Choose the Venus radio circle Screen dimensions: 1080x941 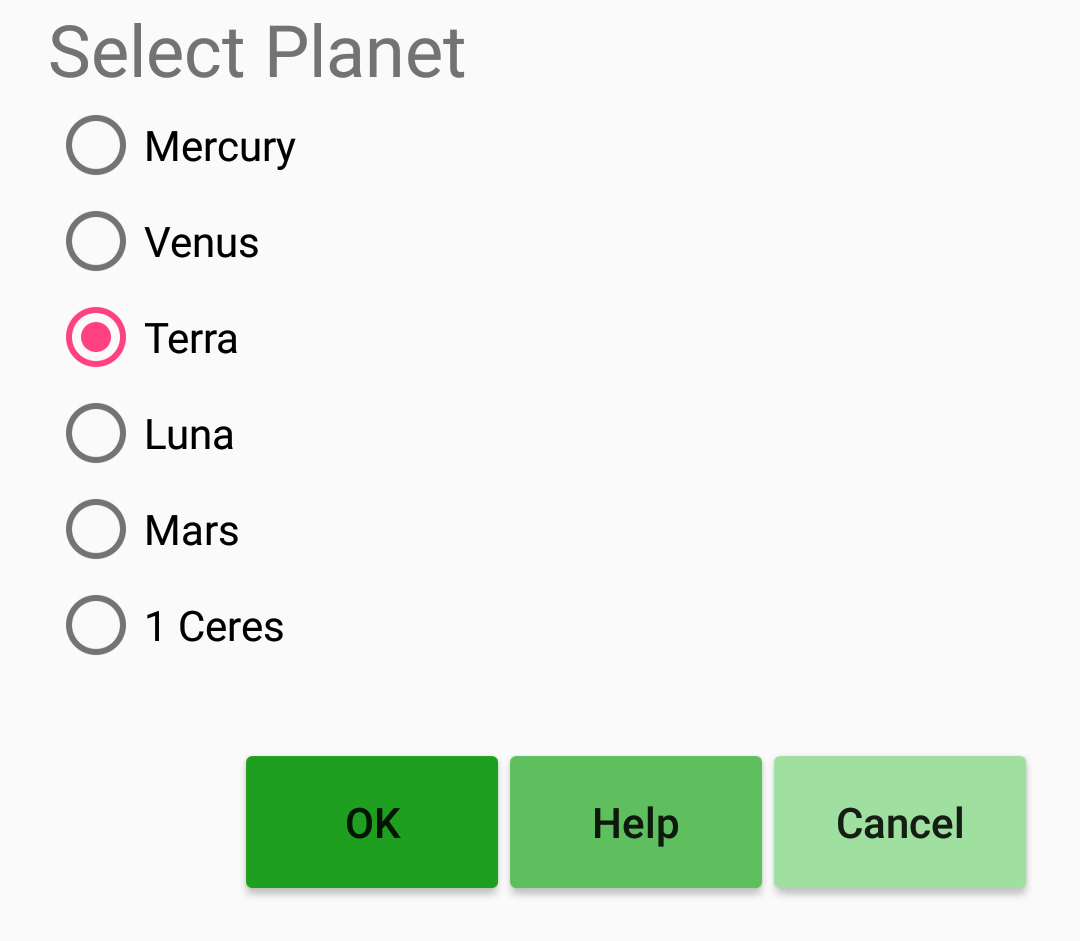(96, 242)
